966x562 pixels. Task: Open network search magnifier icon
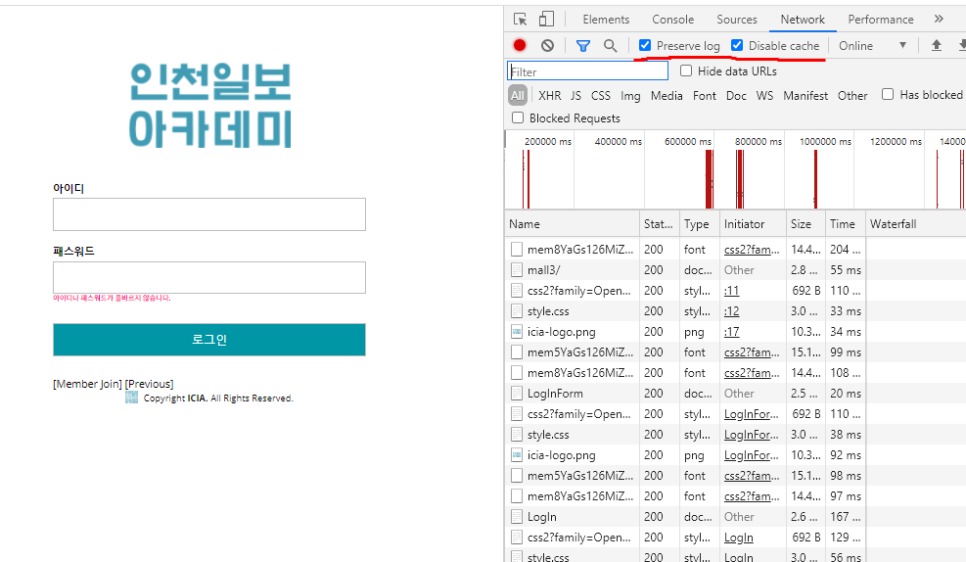[610, 46]
